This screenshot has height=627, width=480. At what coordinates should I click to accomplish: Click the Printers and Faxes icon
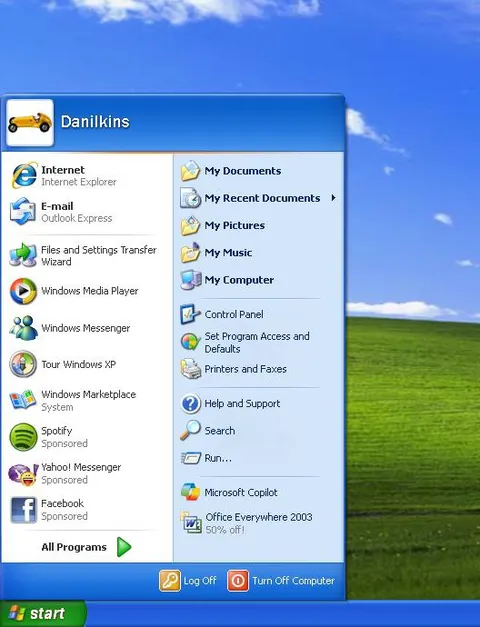pos(190,369)
